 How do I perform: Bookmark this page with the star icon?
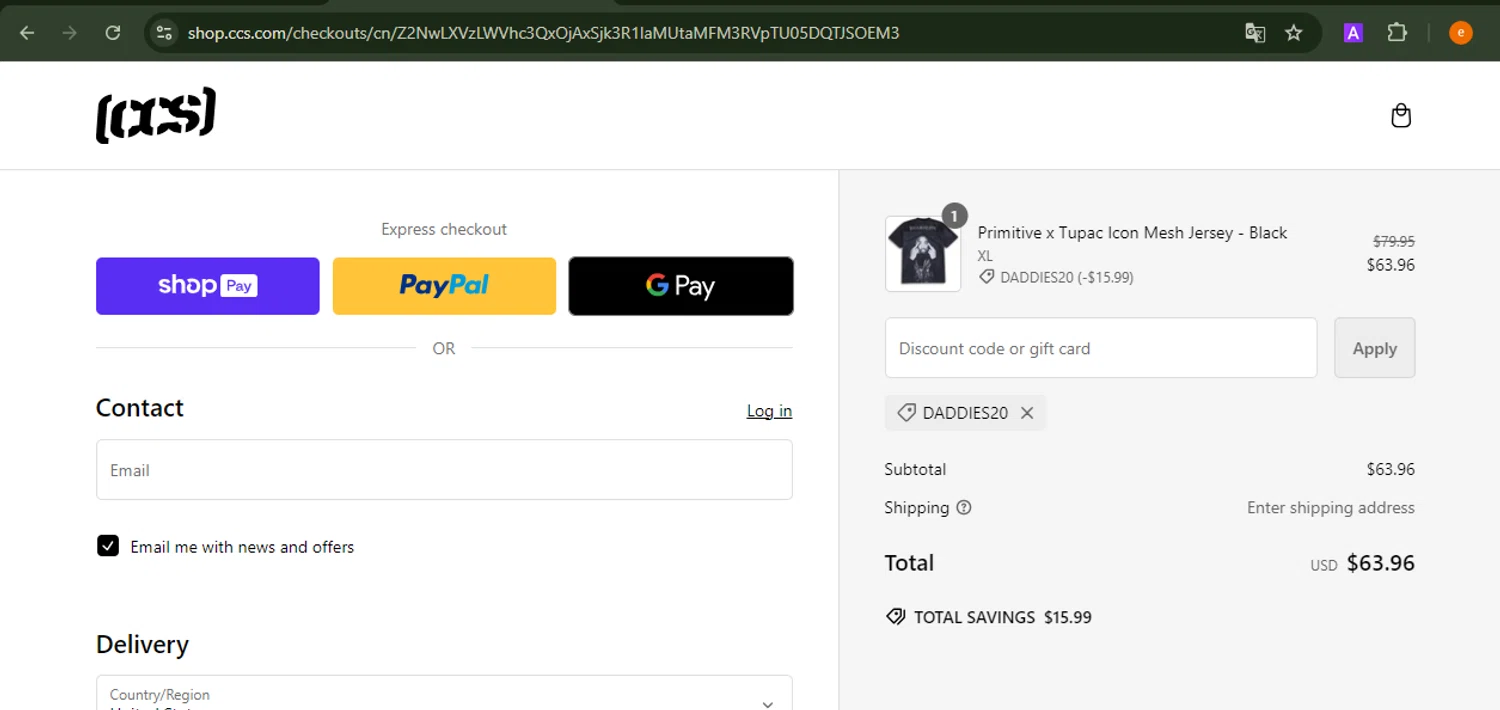(x=1294, y=33)
